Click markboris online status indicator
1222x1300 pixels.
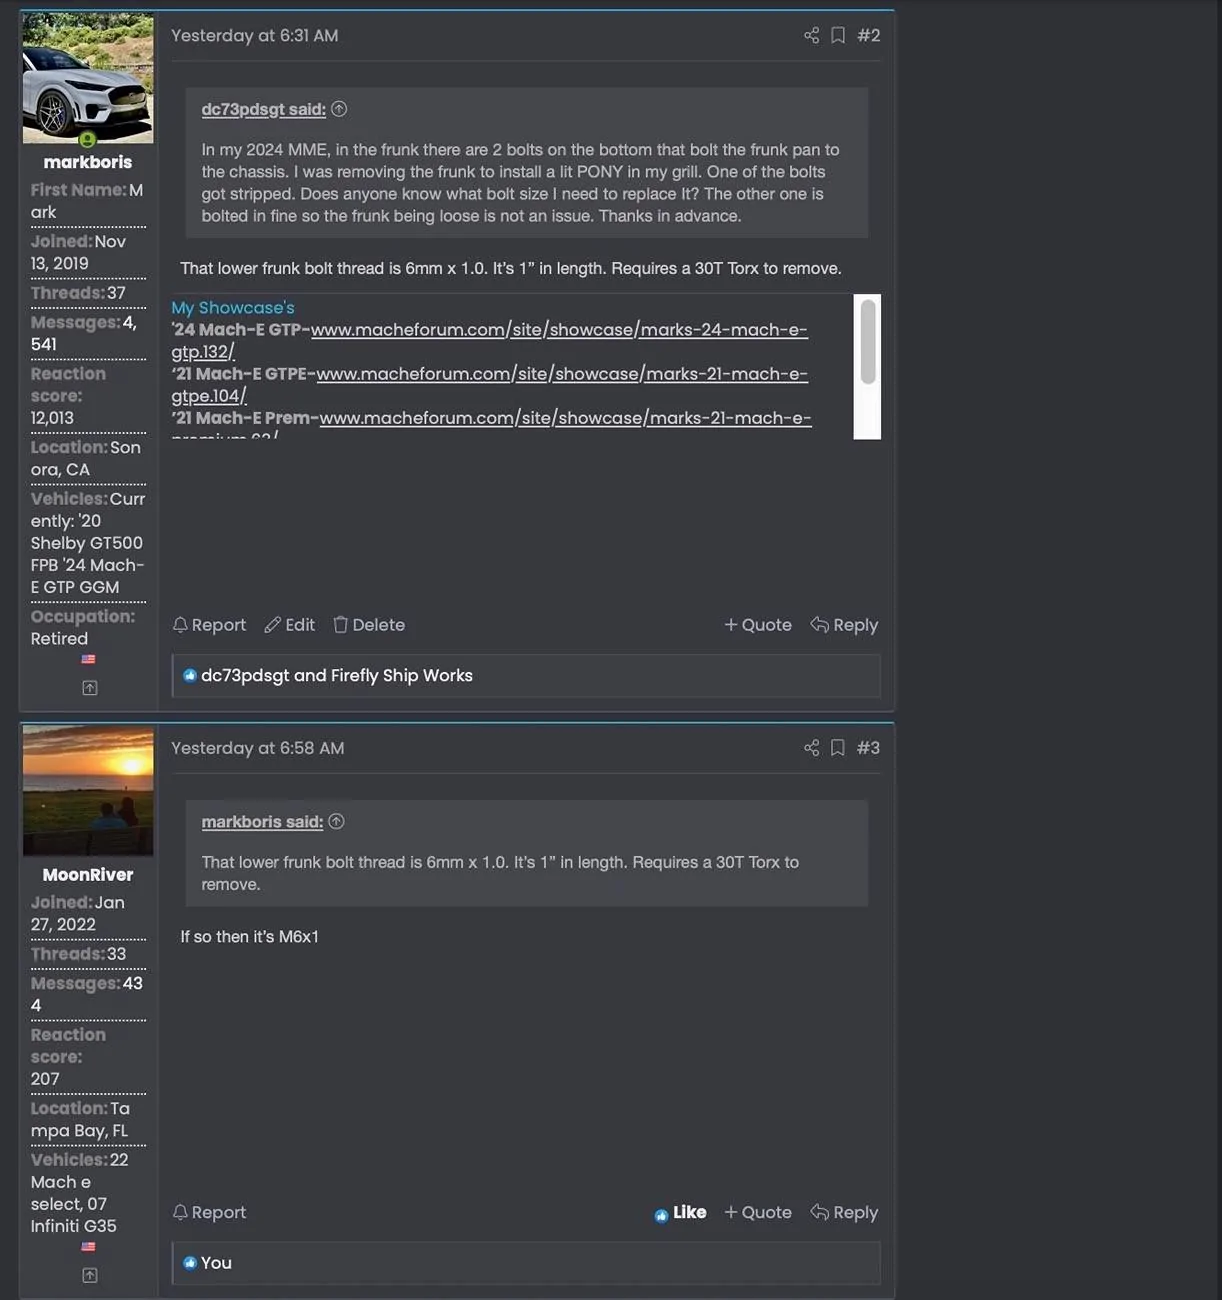(x=88, y=140)
